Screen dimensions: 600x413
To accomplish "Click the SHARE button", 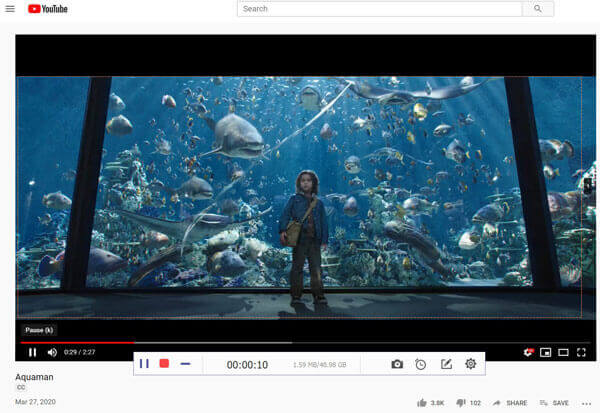I will point(510,403).
